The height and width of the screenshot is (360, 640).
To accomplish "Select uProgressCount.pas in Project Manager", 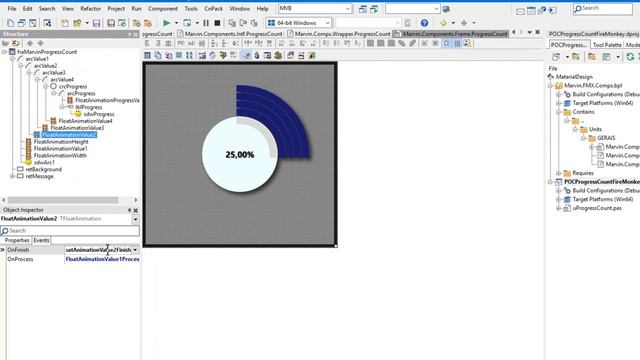I will tap(597, 208).
